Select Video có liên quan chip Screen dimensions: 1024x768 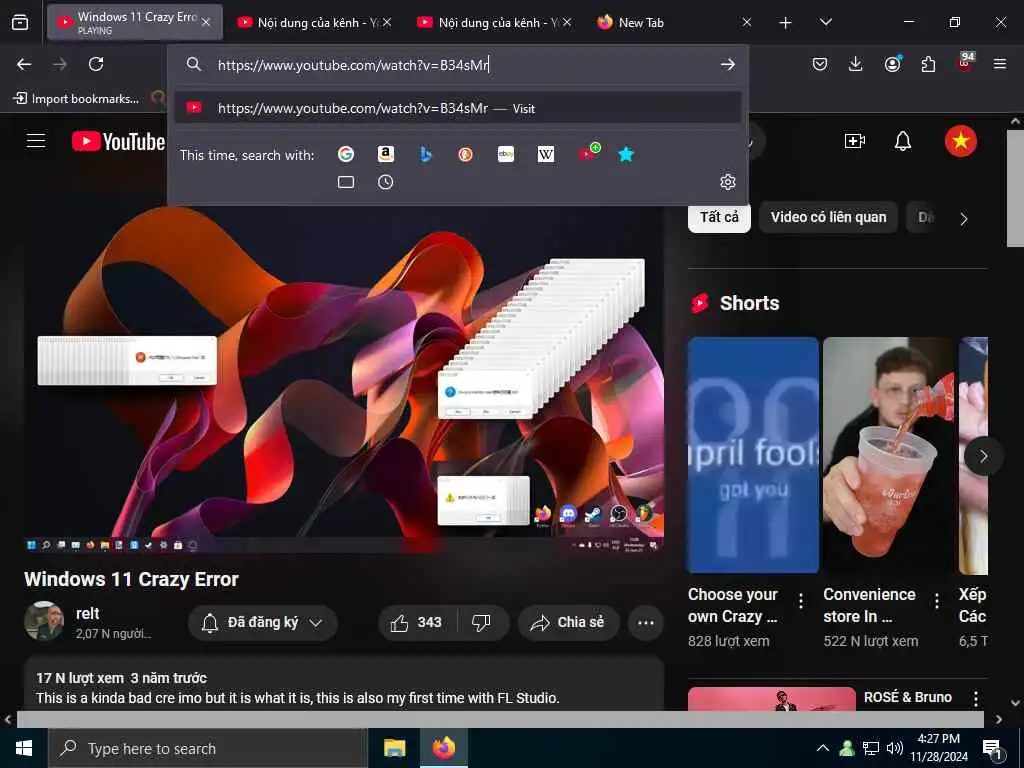click(x=828, y=217)
